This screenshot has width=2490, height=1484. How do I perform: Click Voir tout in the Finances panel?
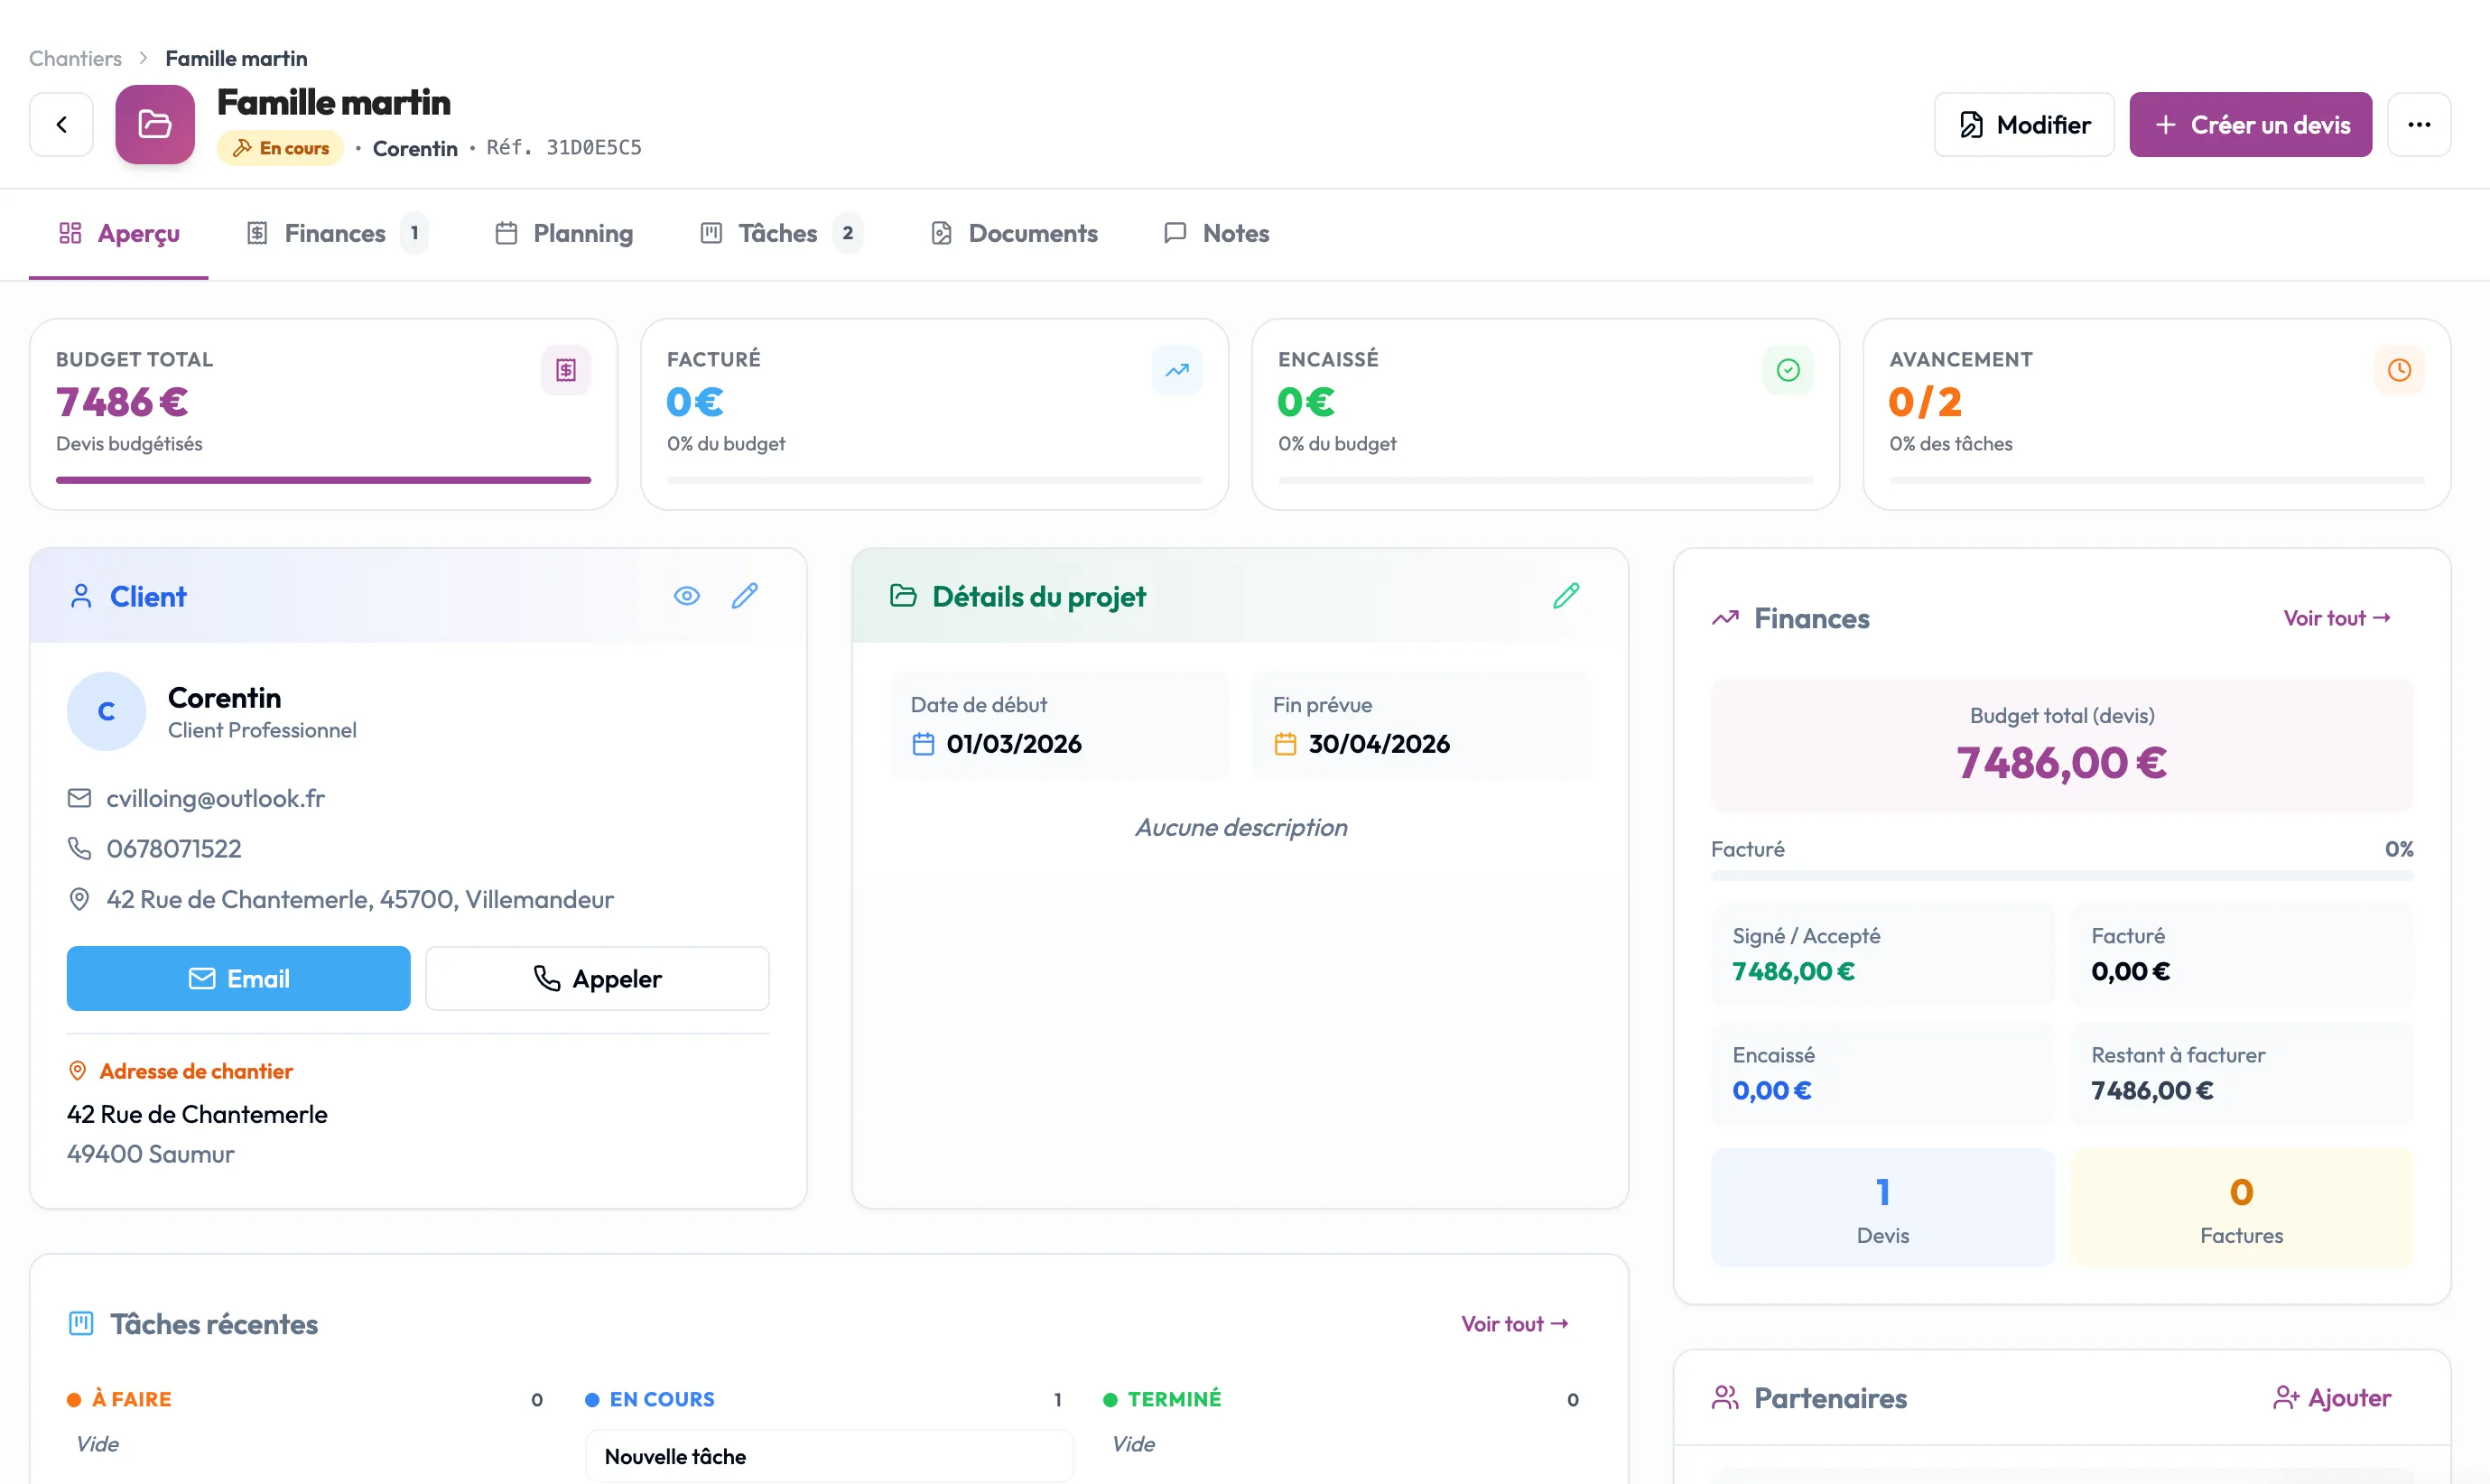tap(2337, 618)
